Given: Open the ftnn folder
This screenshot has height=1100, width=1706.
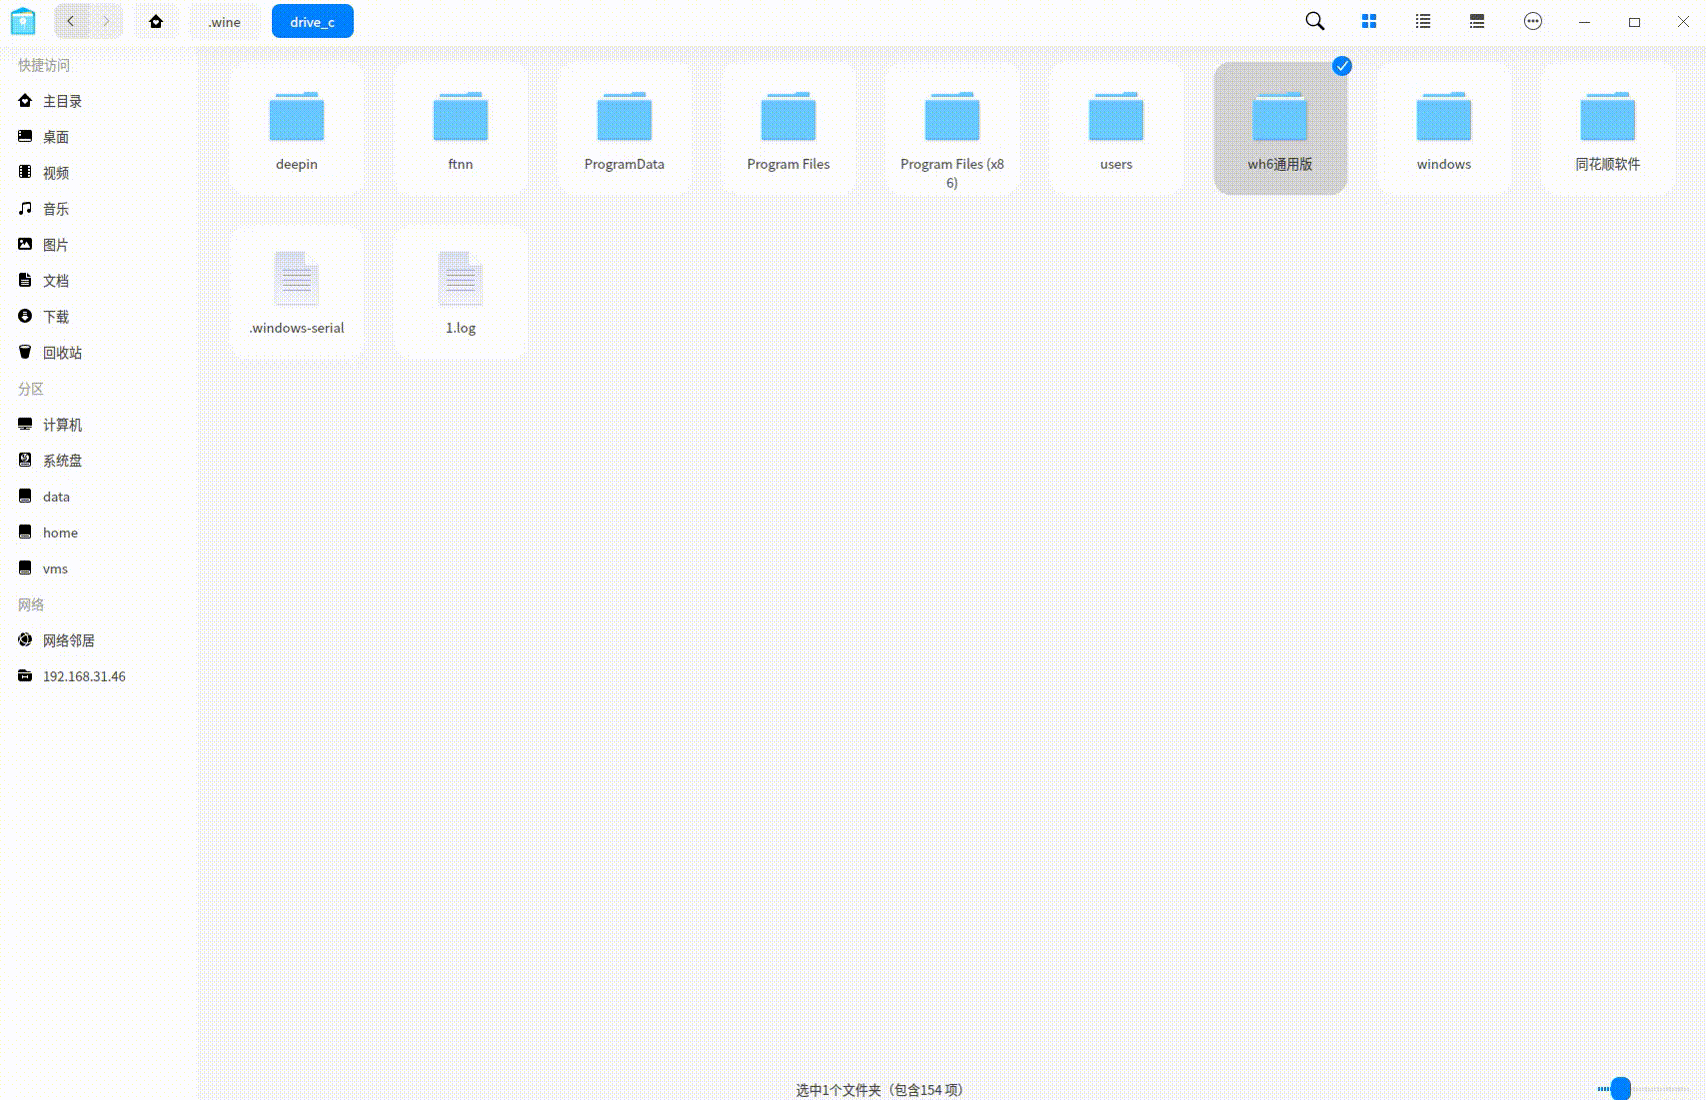Looking at the screenshot, I should (461, 129).
